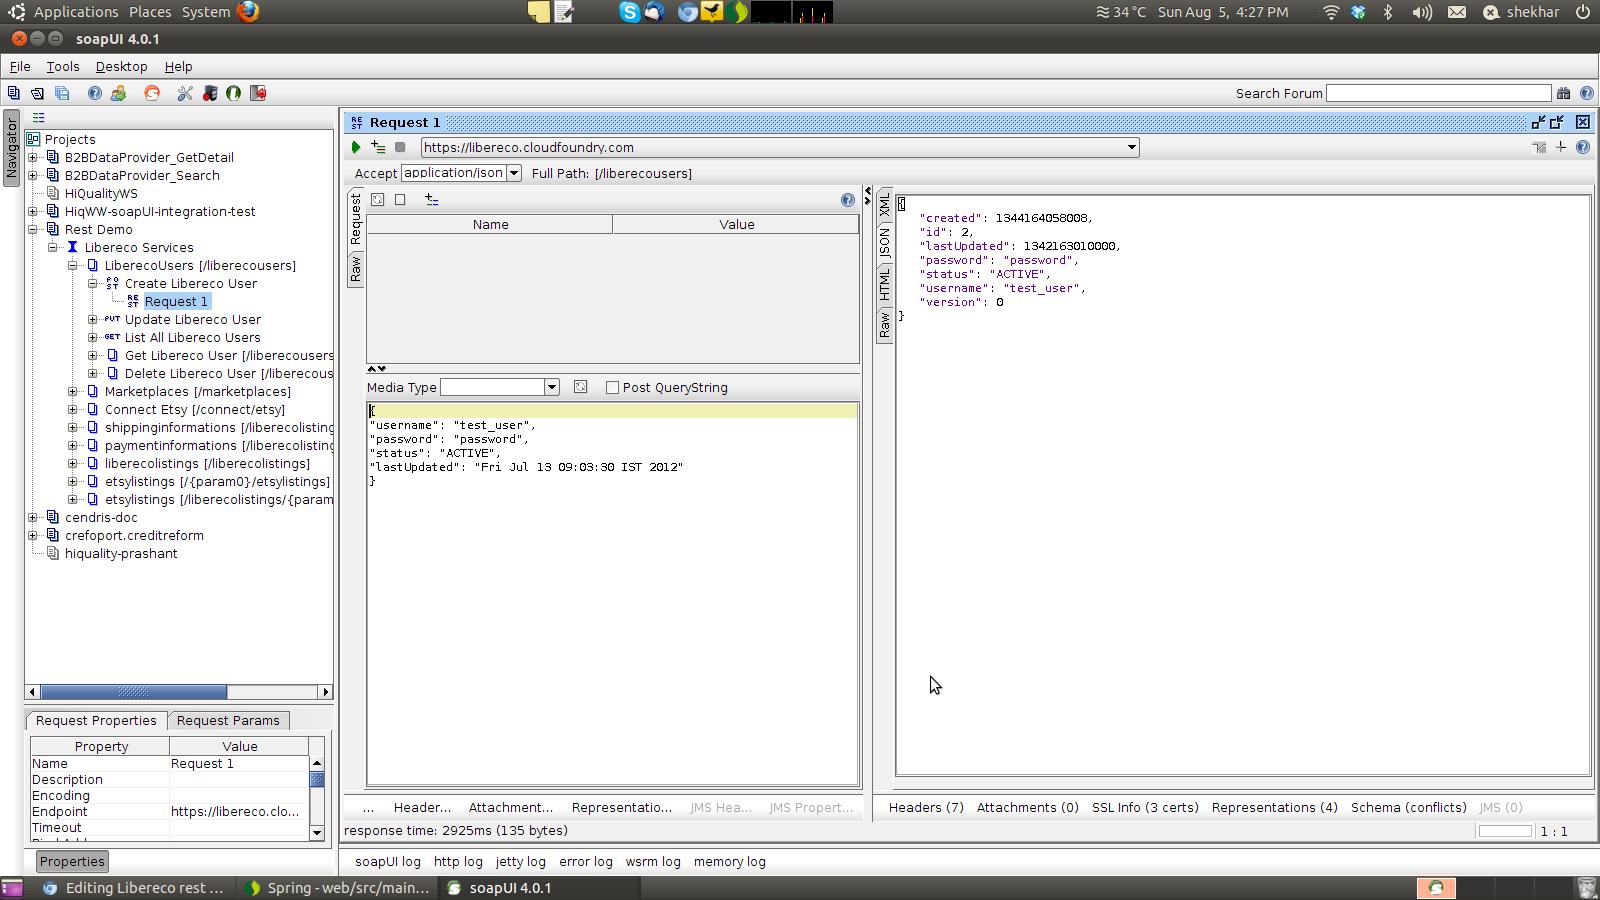Screen dimensions: 1600x900
Task: Click the Exit icon with red arrow
Action: (x=258, y=93)
